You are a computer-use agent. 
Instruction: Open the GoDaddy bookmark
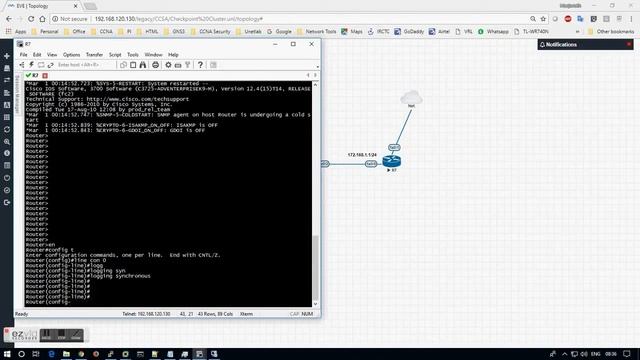coord(409,31)
